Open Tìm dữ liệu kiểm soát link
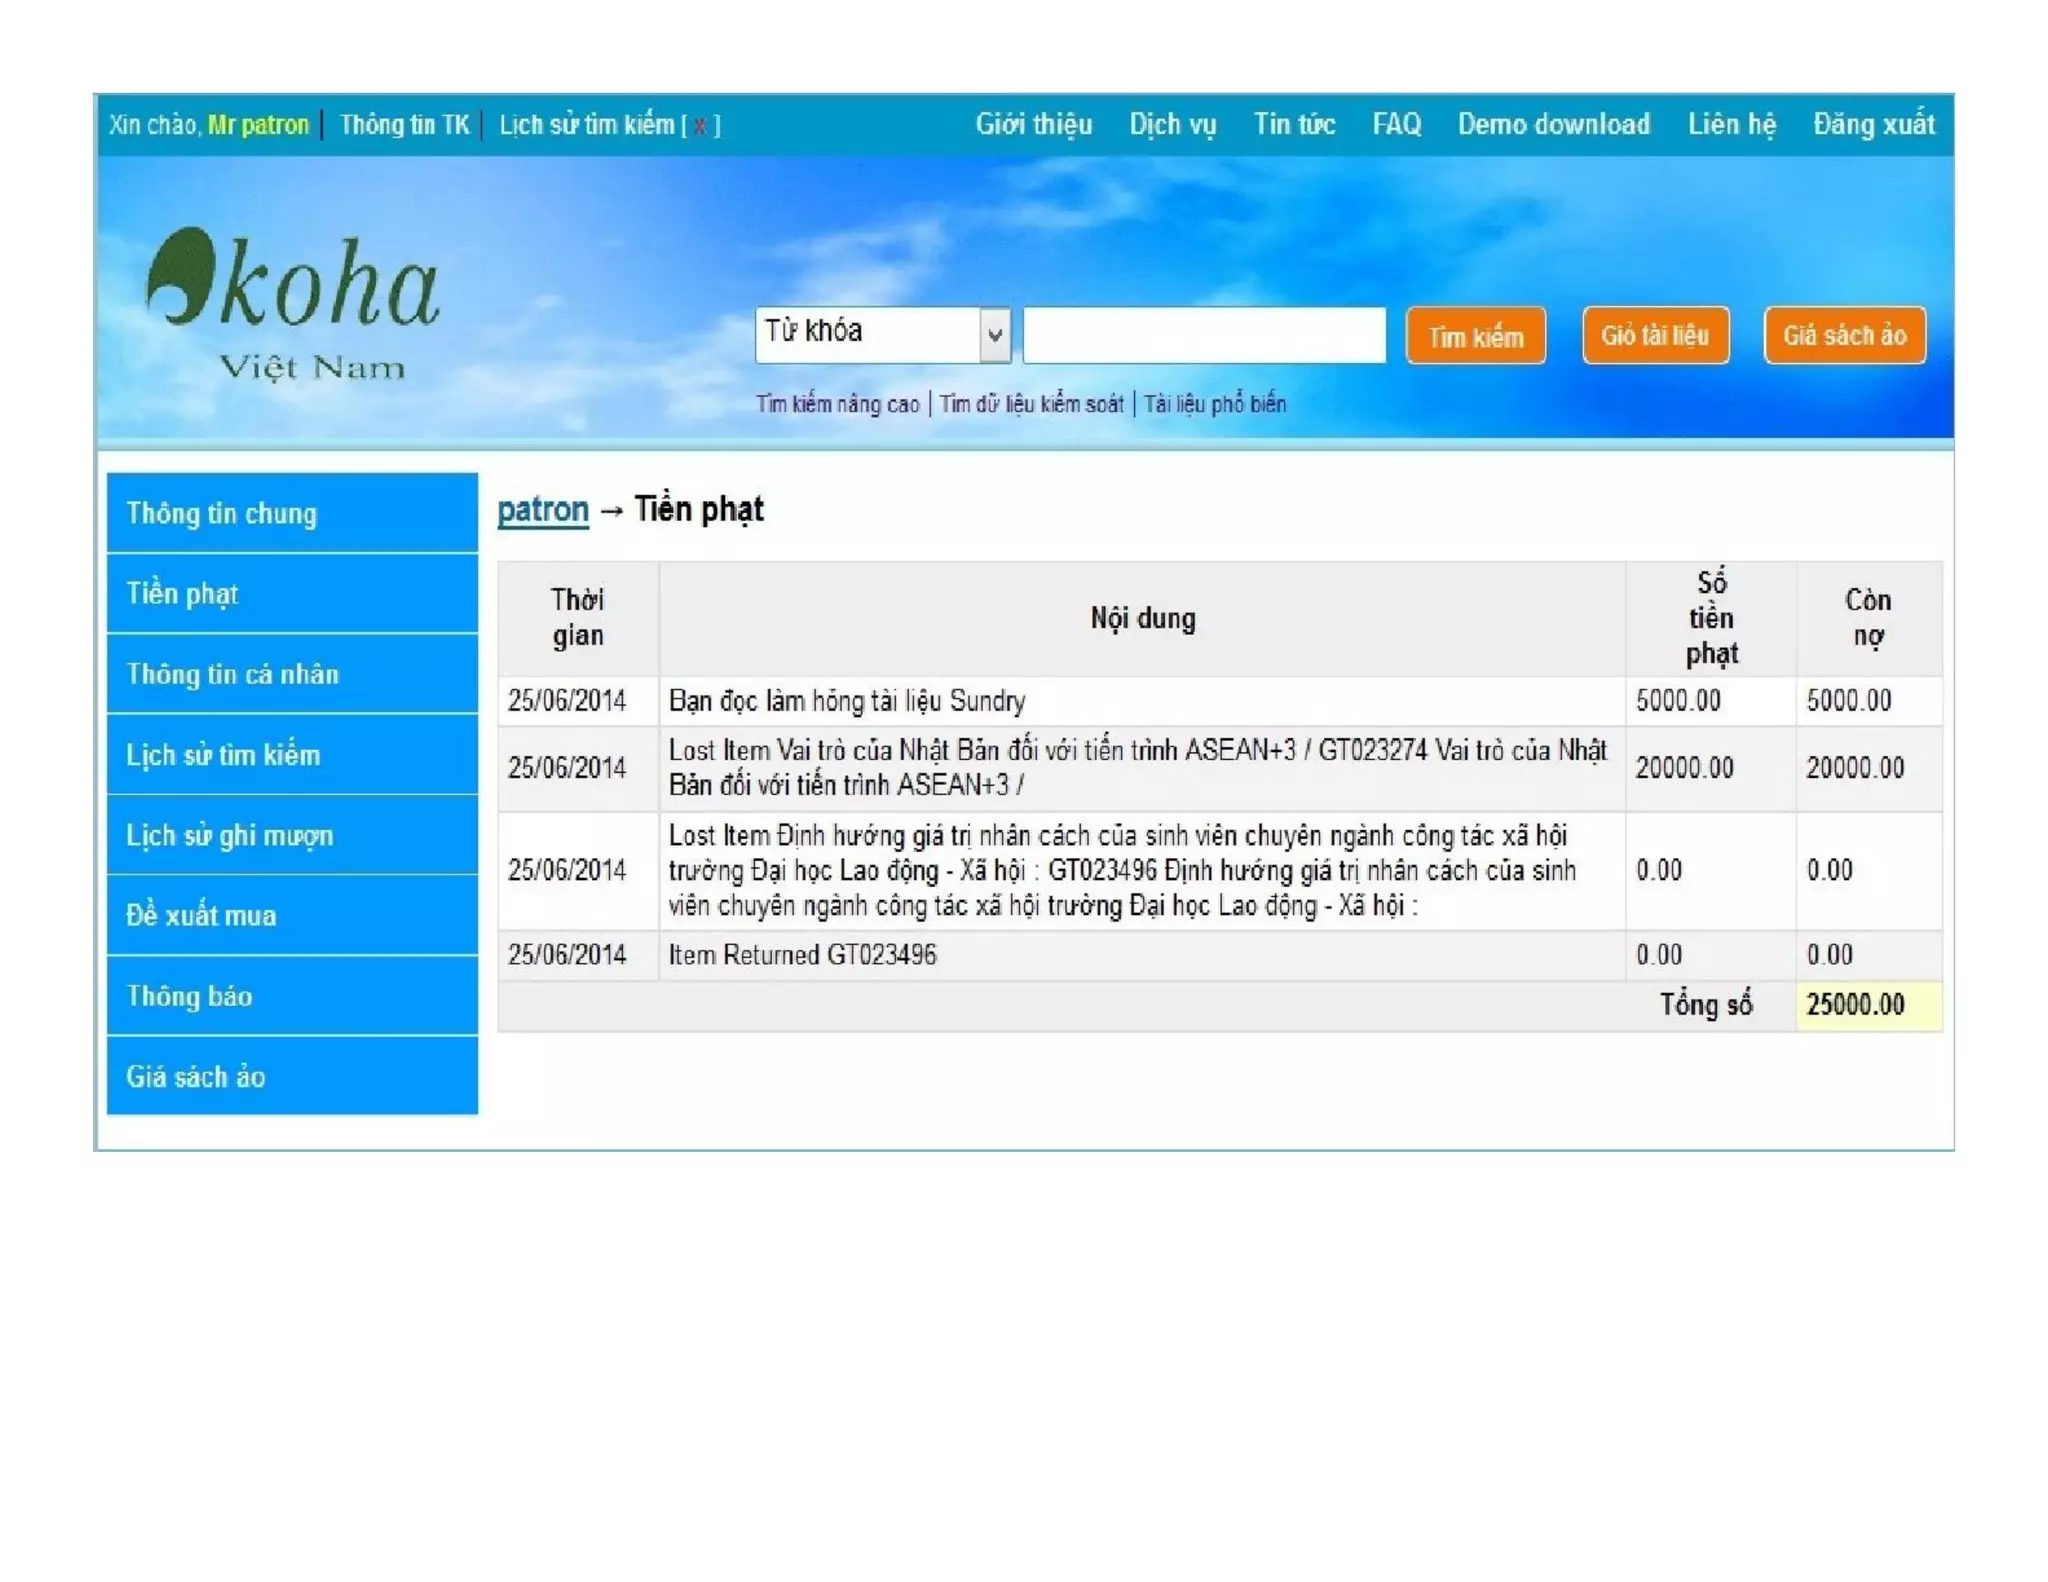Screen dimensions: 2048x1582 click(x=1031, y=404)
